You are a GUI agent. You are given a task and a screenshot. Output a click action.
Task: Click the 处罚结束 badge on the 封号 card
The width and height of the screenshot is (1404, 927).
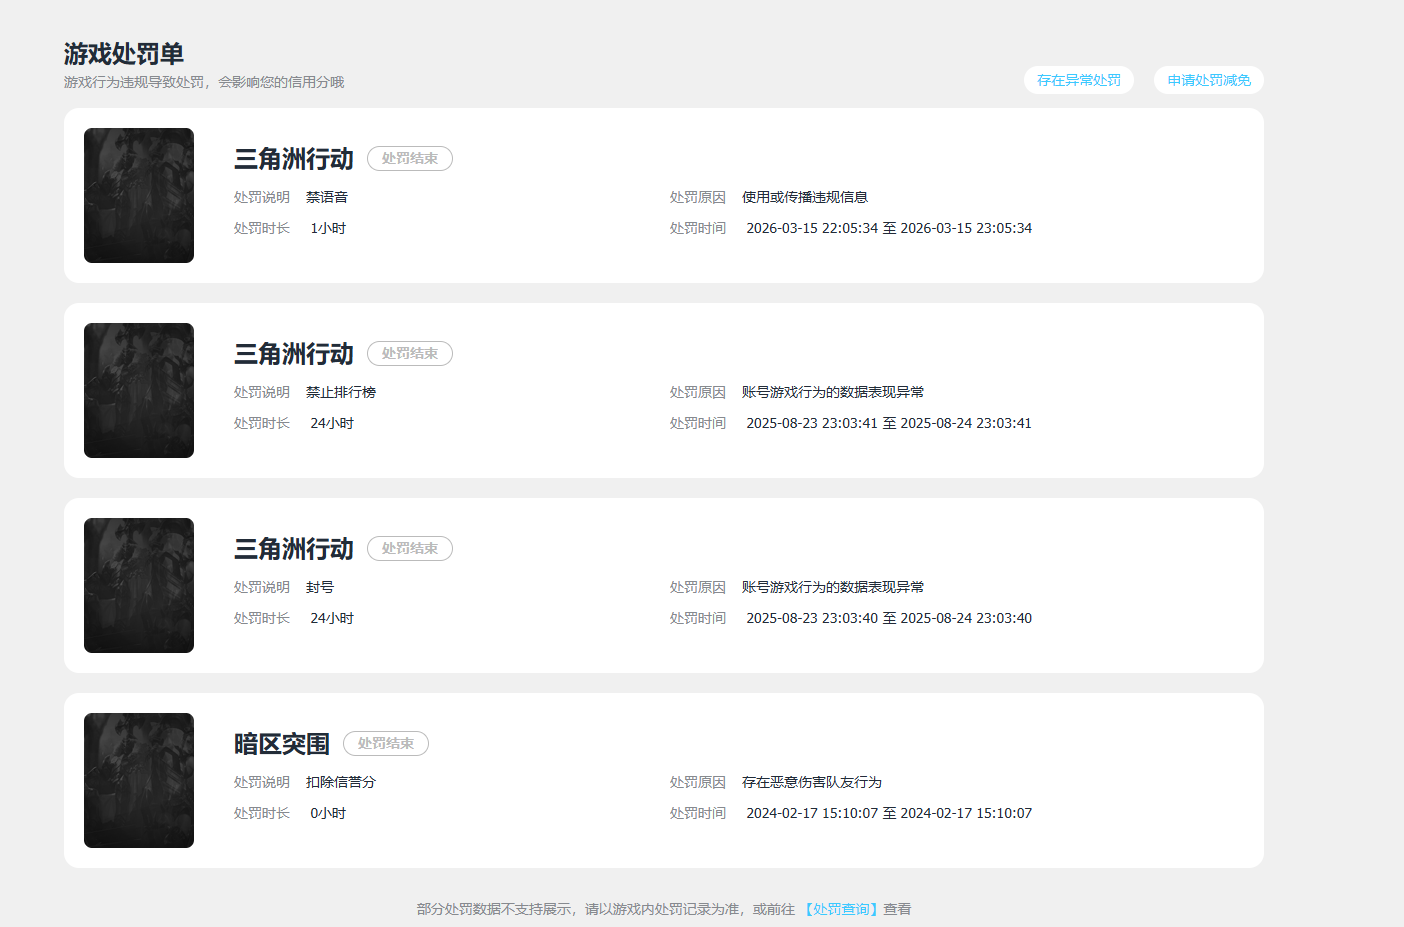[x=410, y=548]
